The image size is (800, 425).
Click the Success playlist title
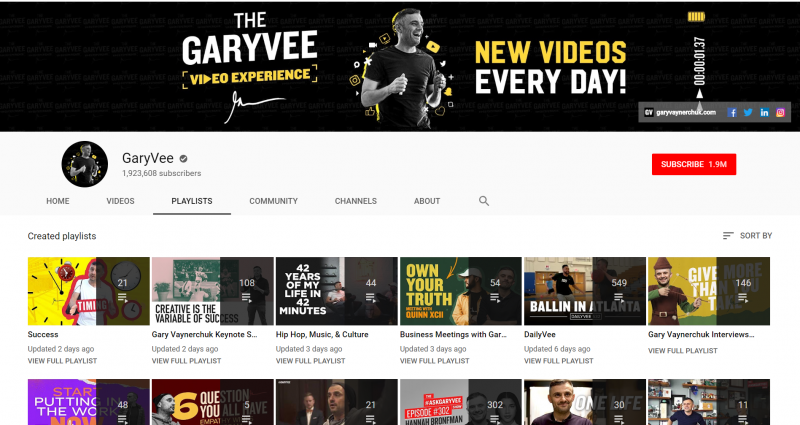[43, 335]
